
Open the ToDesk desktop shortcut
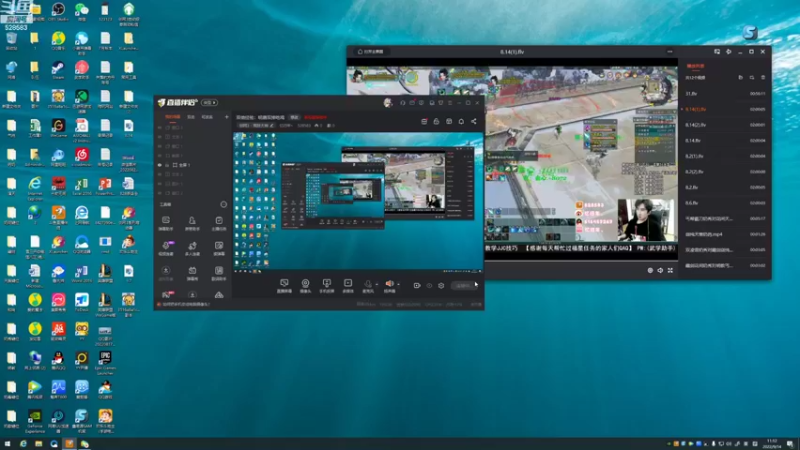click(82, 303)
